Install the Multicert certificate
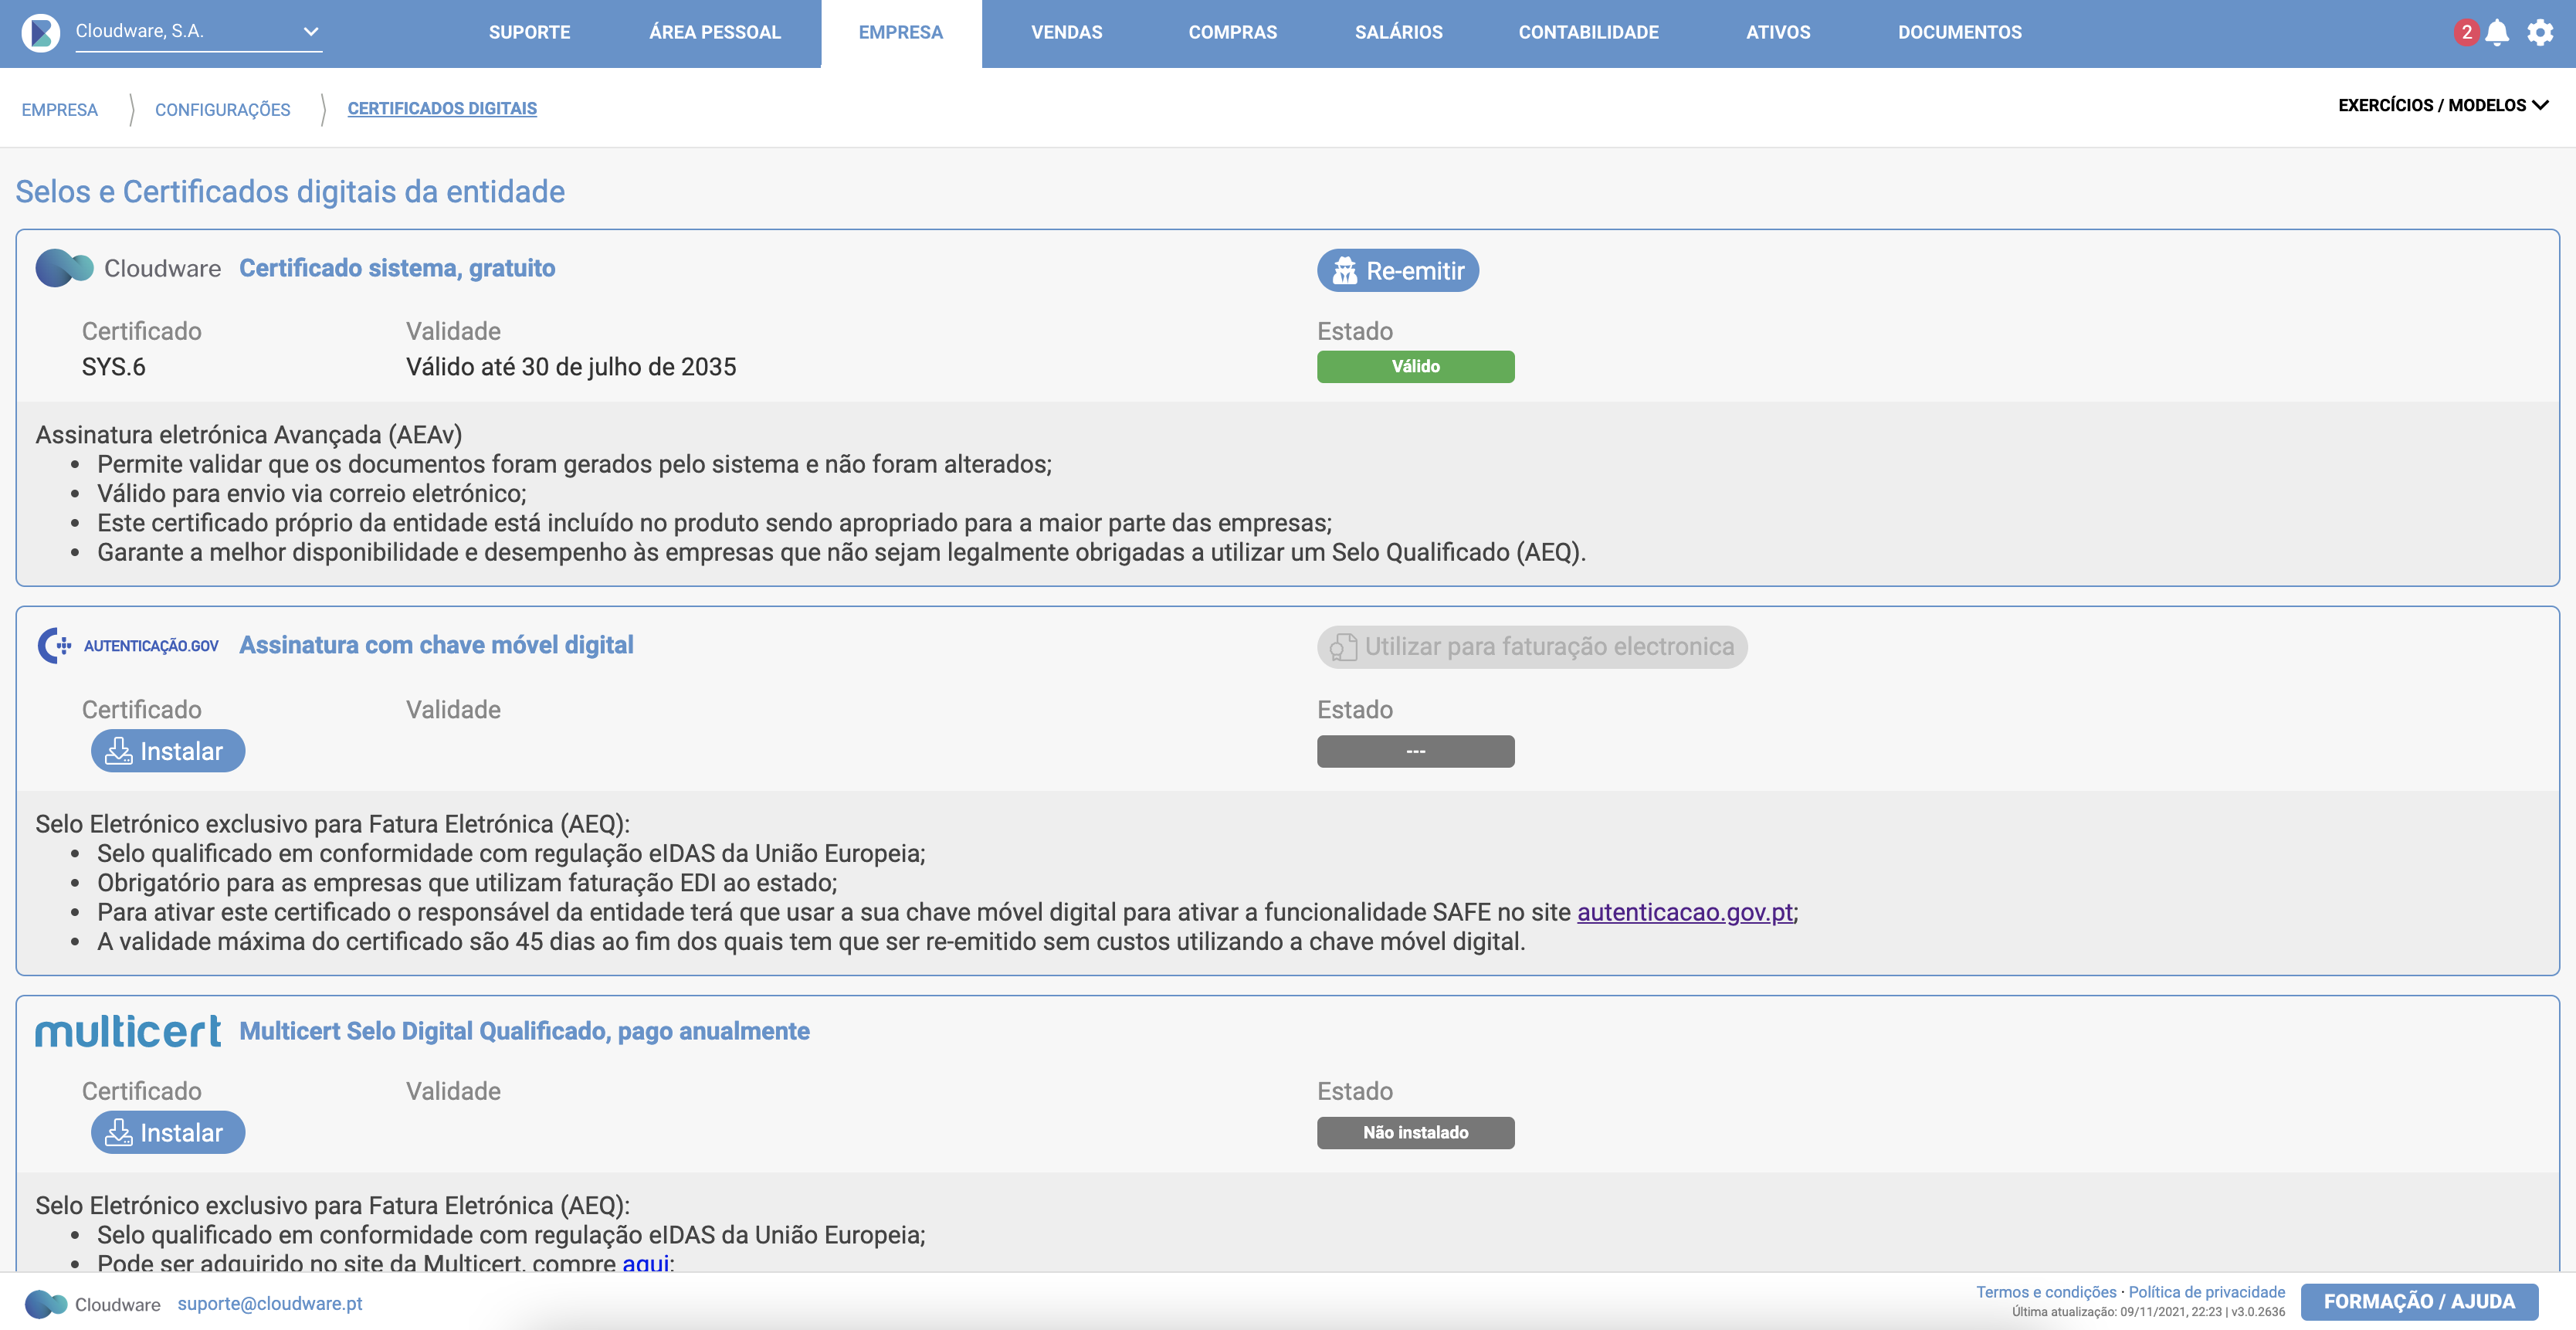This screenshot has width=2576, height=1330. (168, 1133)
